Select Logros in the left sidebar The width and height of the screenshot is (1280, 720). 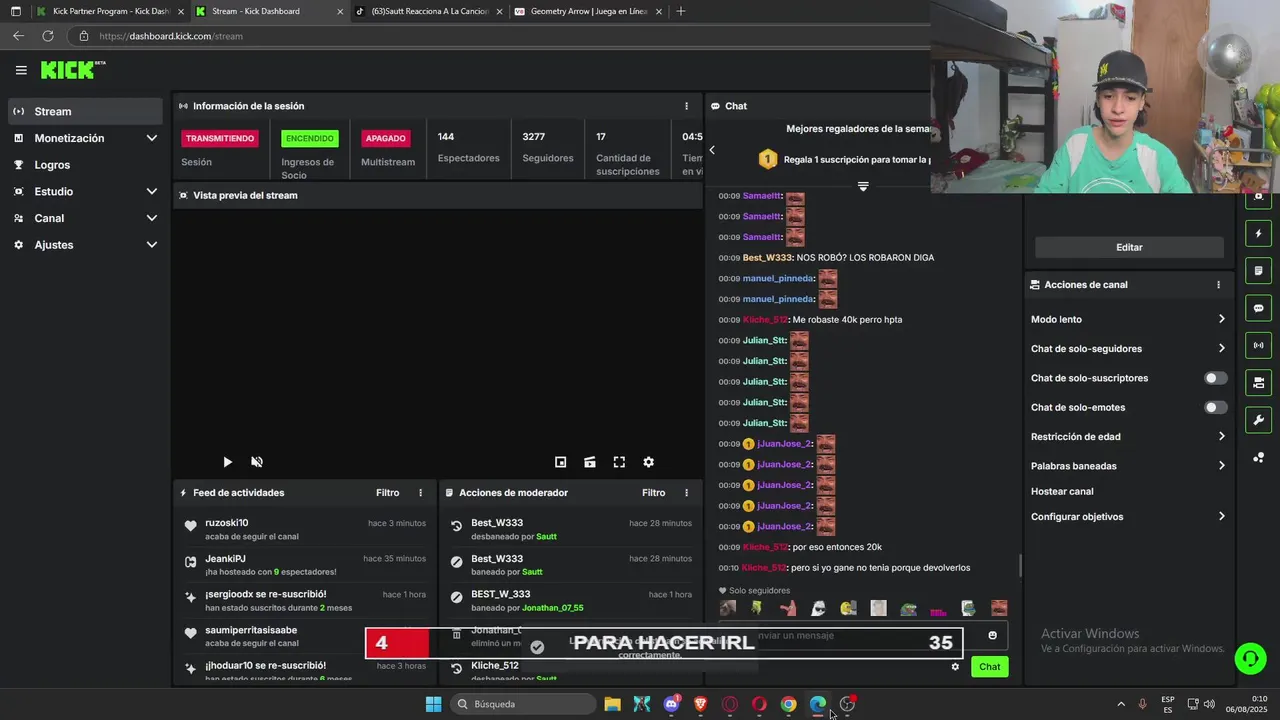click(85, 165)
